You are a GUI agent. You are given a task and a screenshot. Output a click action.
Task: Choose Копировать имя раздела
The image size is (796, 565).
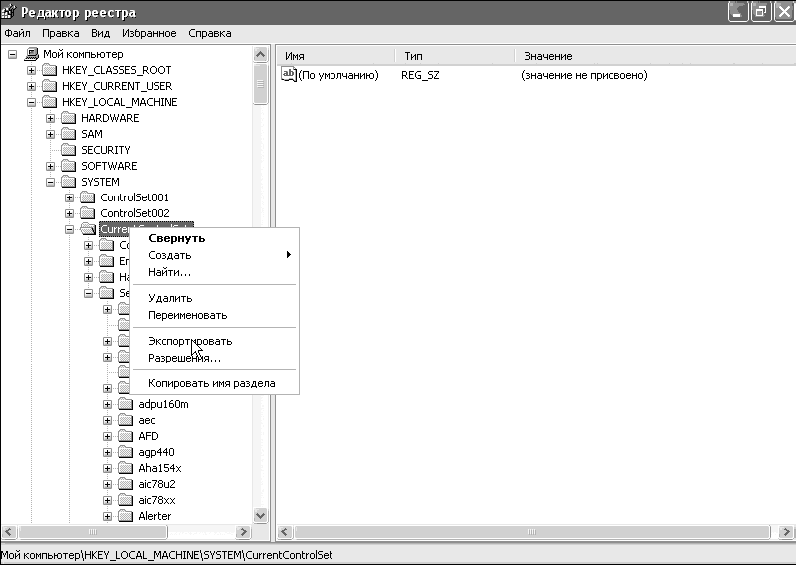214,383
